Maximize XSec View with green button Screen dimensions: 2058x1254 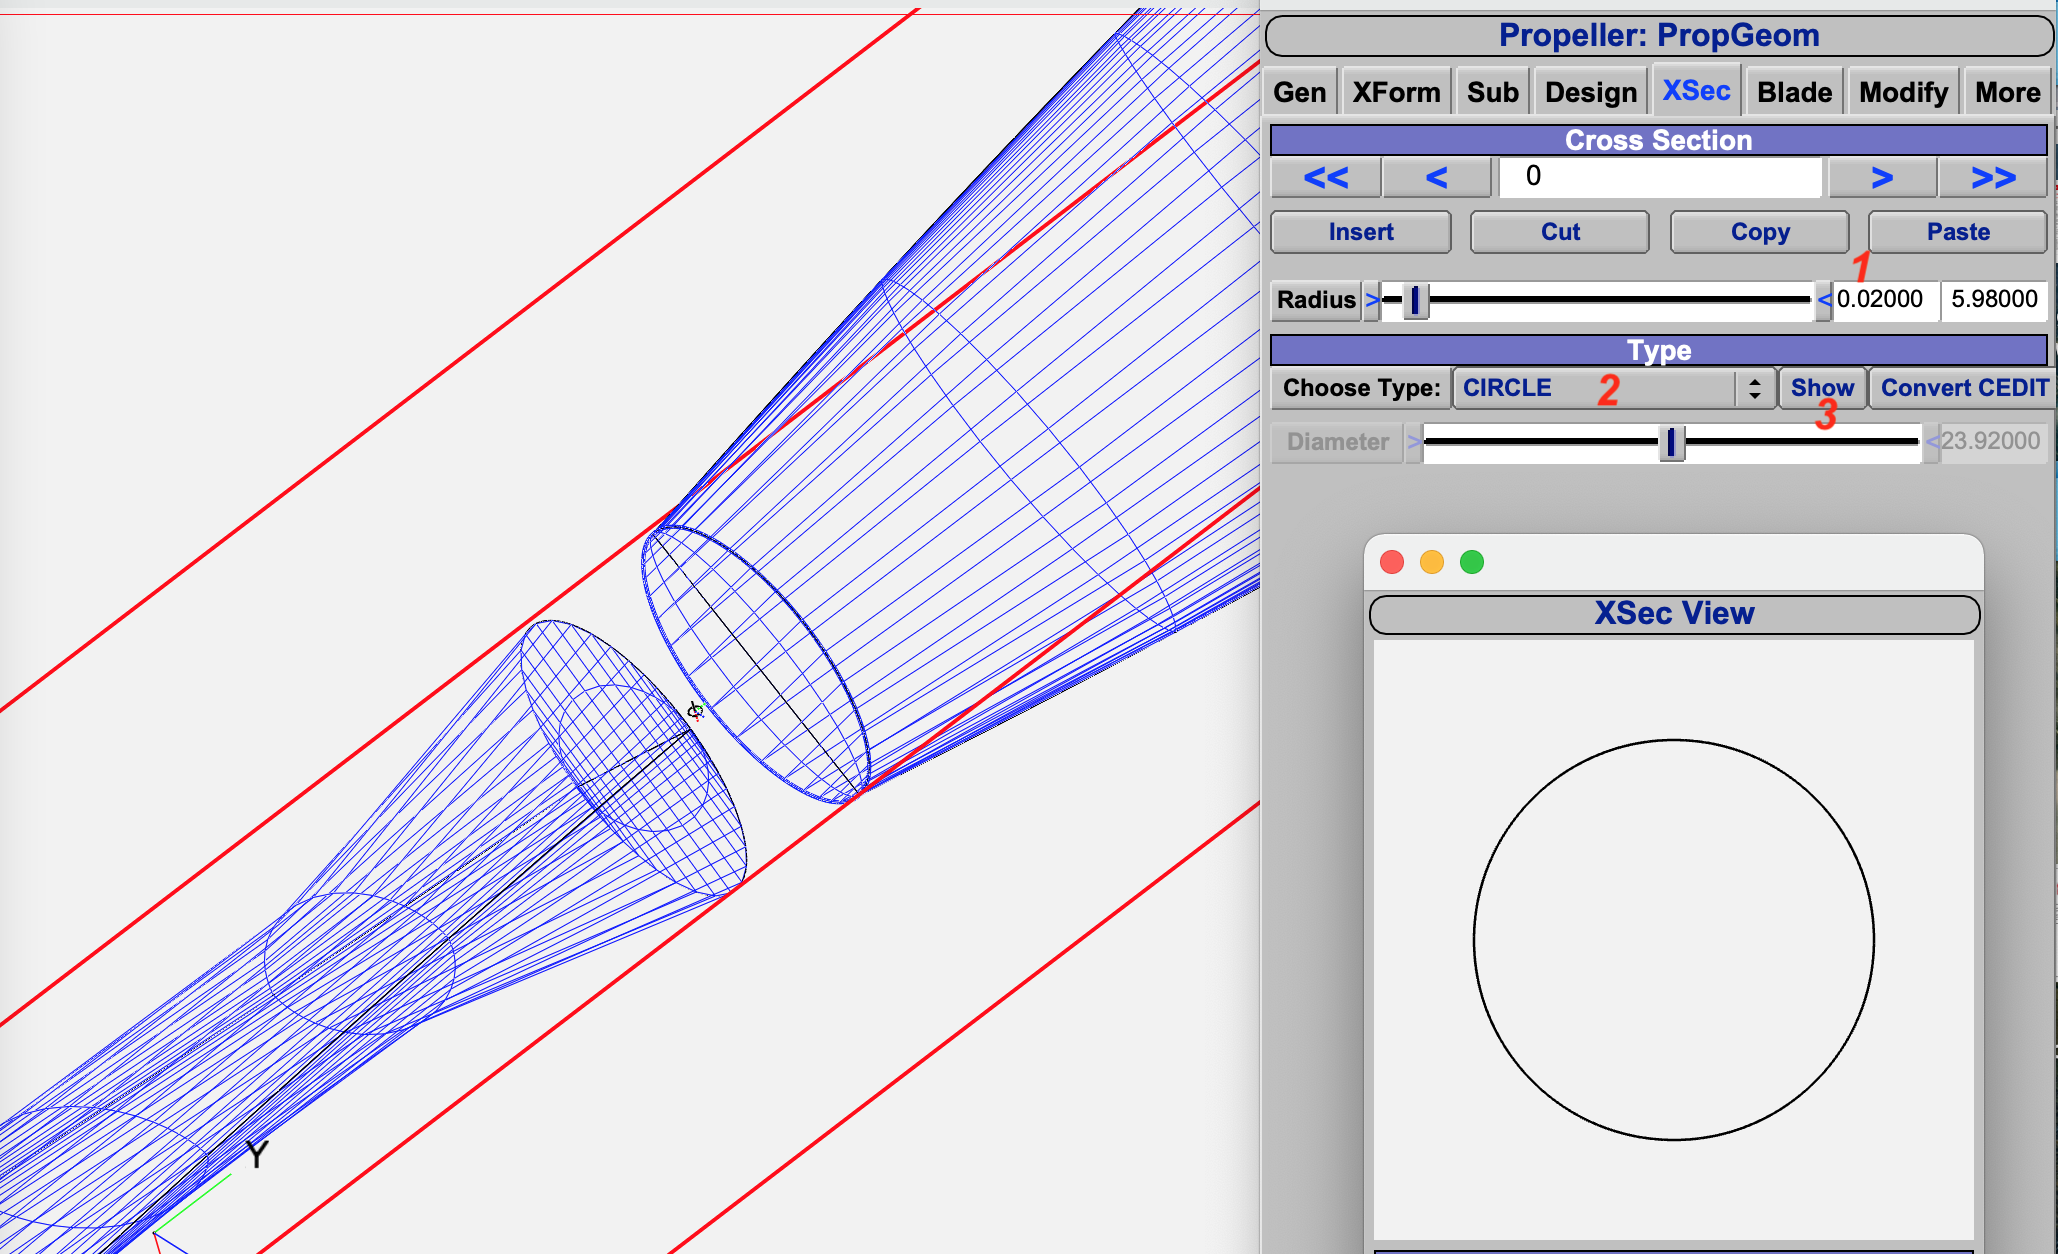click(1471, 562)
